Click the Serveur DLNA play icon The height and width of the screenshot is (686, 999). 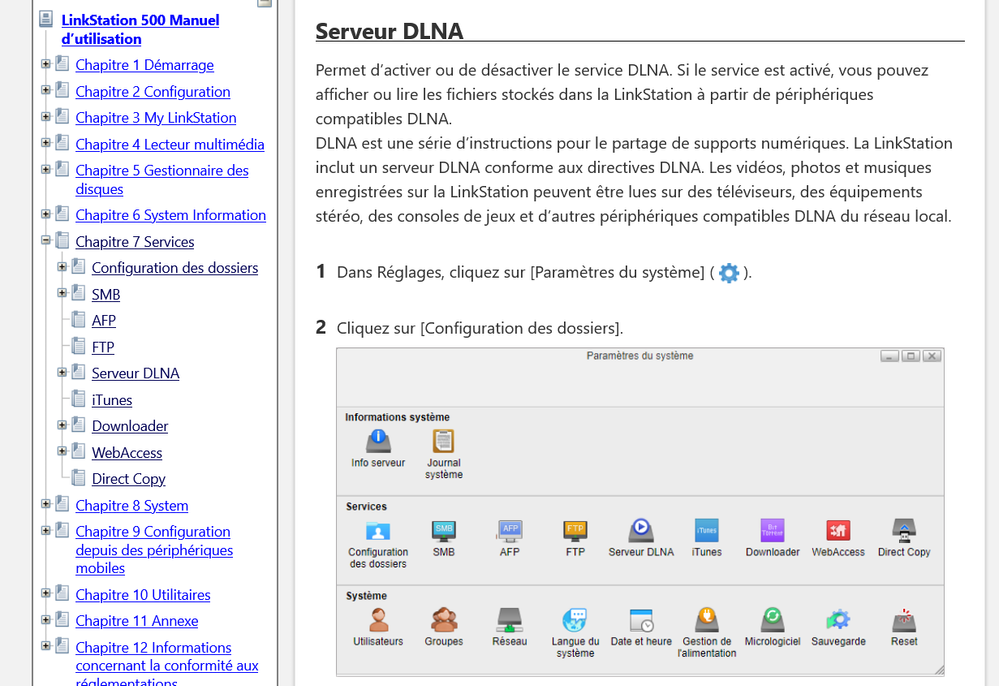(641, 530)
